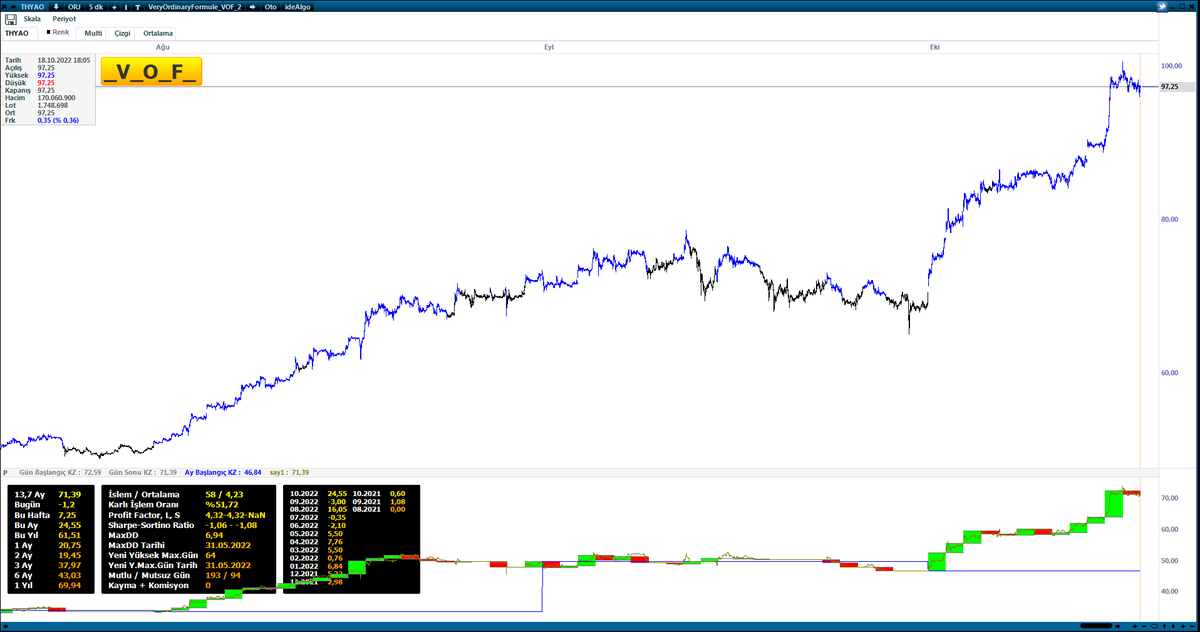Click the Ağu month label on time axis
1200x632 pixels.
162,47
